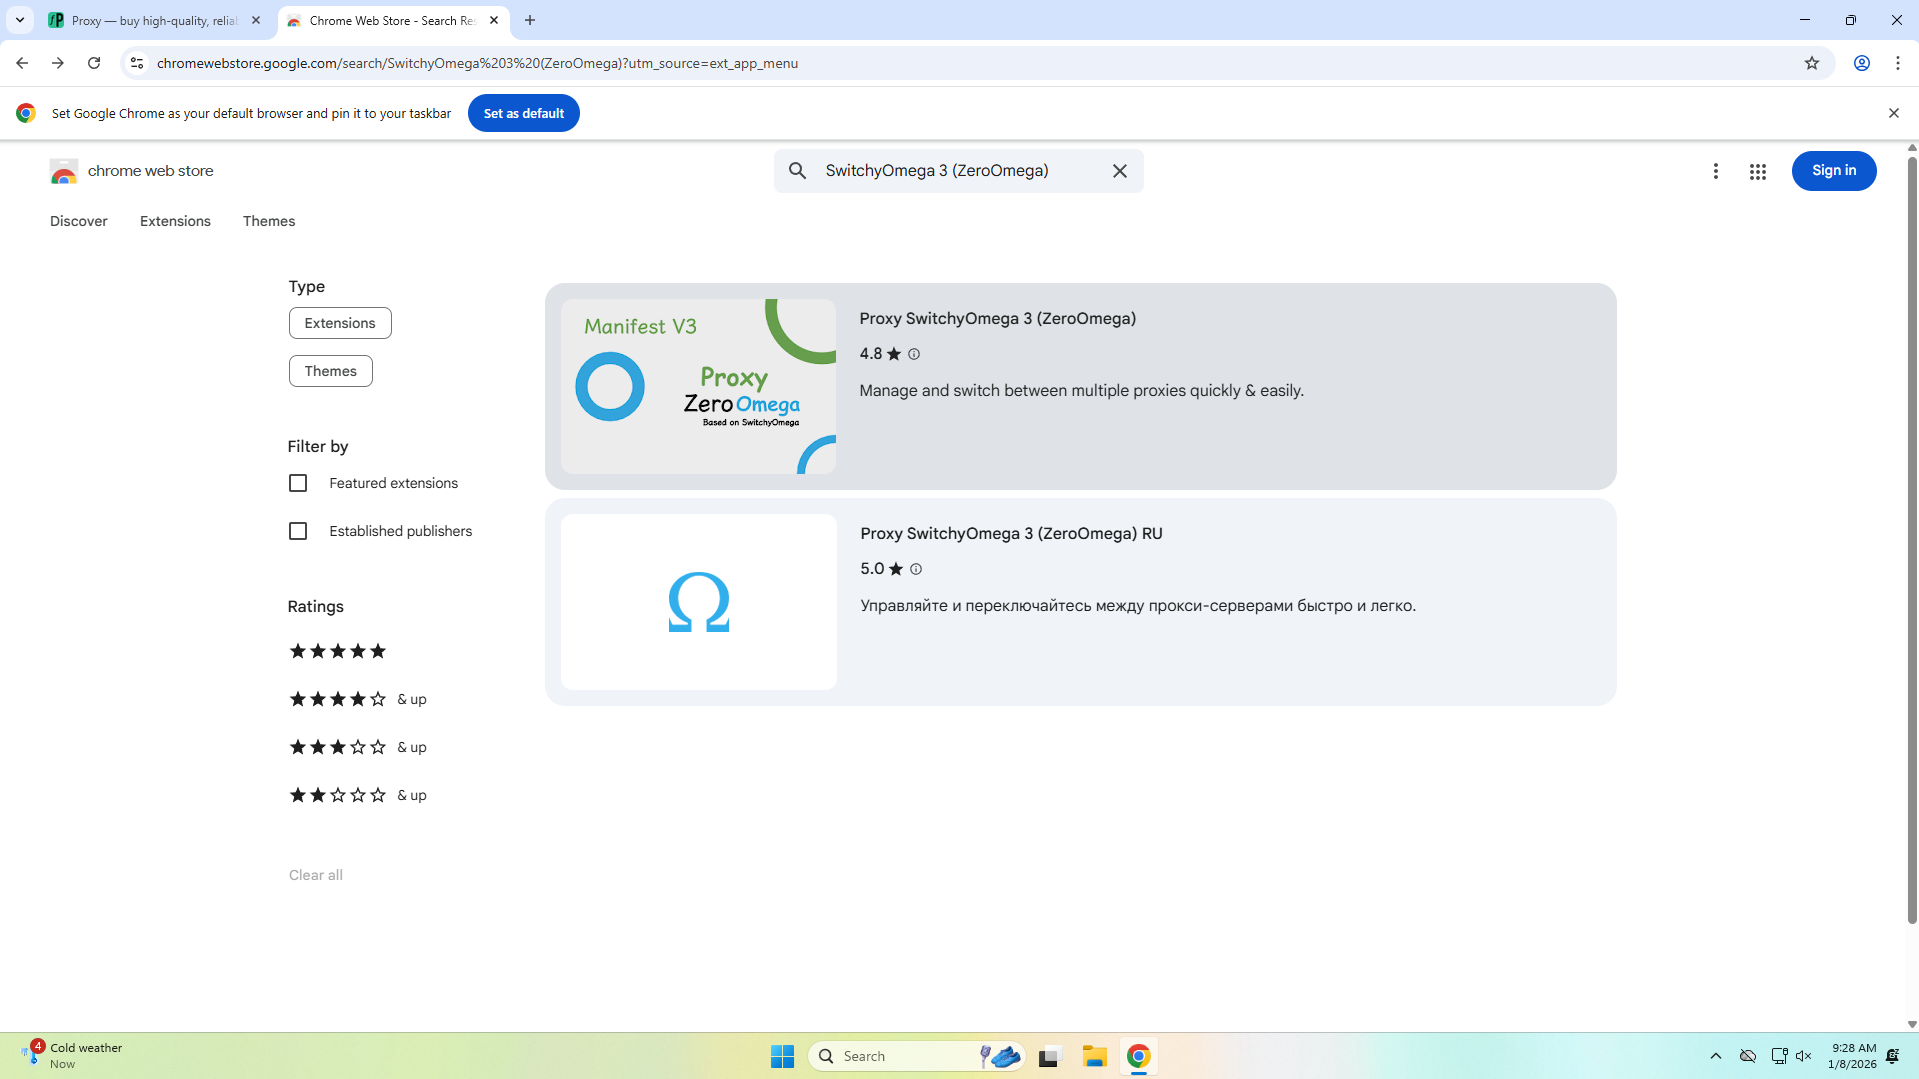The image size is (1919, 1079).
Task: Dismiss the default browser infobar
Action: tap(1894, 113)
